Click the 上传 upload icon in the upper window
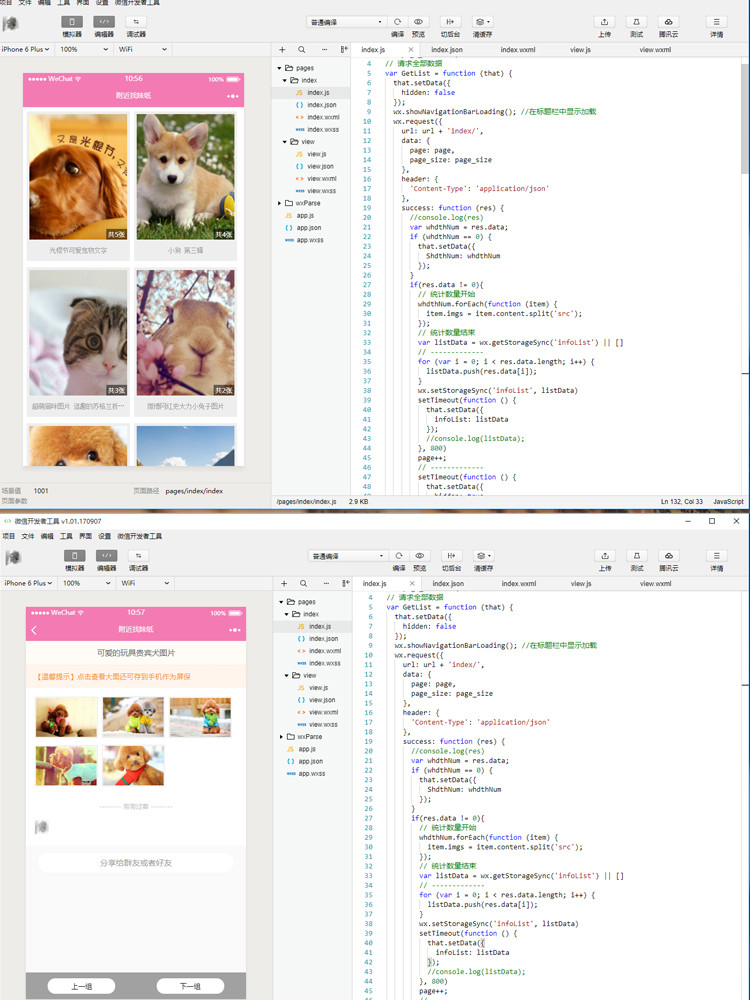 click(604, 21)
